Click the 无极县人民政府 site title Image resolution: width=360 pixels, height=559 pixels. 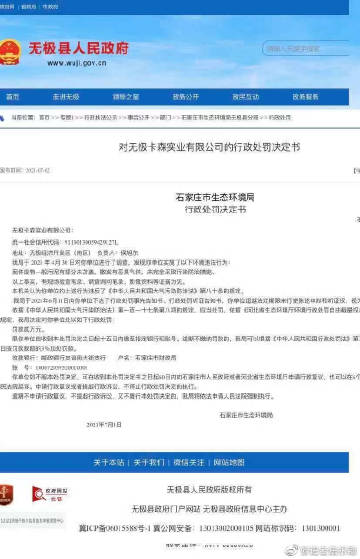[78, 48]
